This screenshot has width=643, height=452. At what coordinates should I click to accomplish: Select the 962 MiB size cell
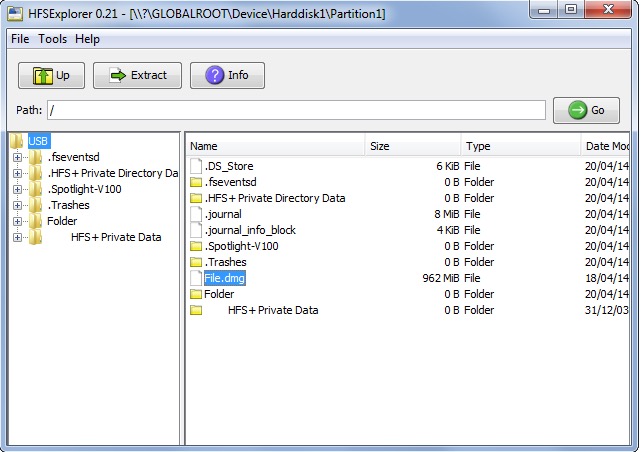tap(441, 278)
